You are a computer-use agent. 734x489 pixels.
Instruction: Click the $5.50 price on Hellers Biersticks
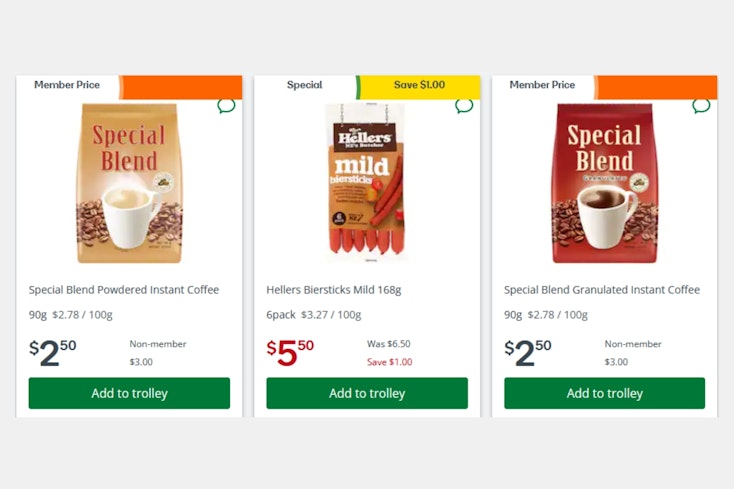[x=290, y=352]
